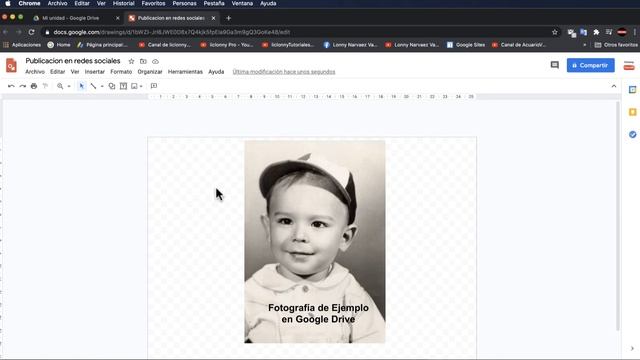Click the blue Compartir button
This screenshot has height=360, width=640.
pos(591,65)
